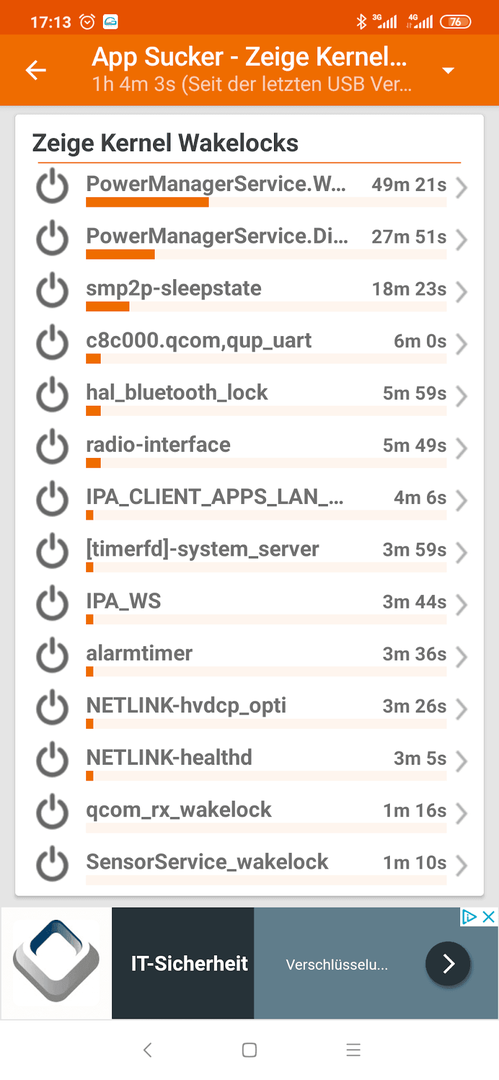This screenshot has width=499, height=1080.
Task: Open the NETLINK-hvdcp_opti wakelock entry
Action: coord(250,708)
